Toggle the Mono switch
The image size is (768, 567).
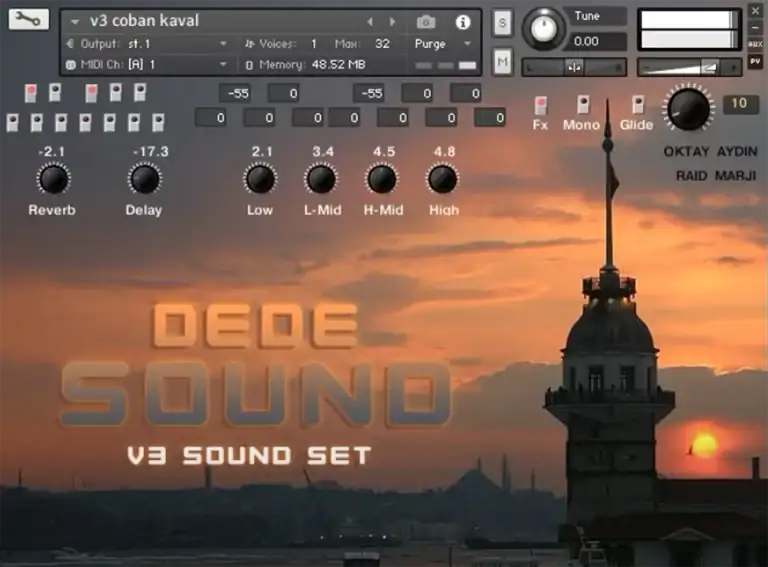click(x=583, y=105)
